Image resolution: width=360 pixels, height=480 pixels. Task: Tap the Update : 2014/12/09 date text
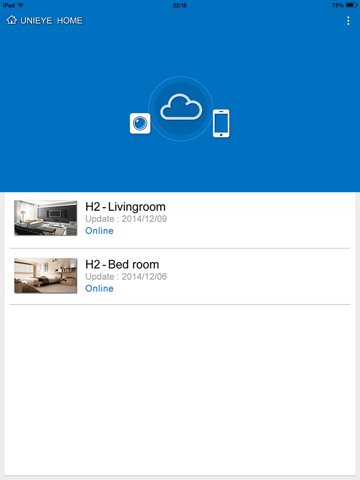126,219
